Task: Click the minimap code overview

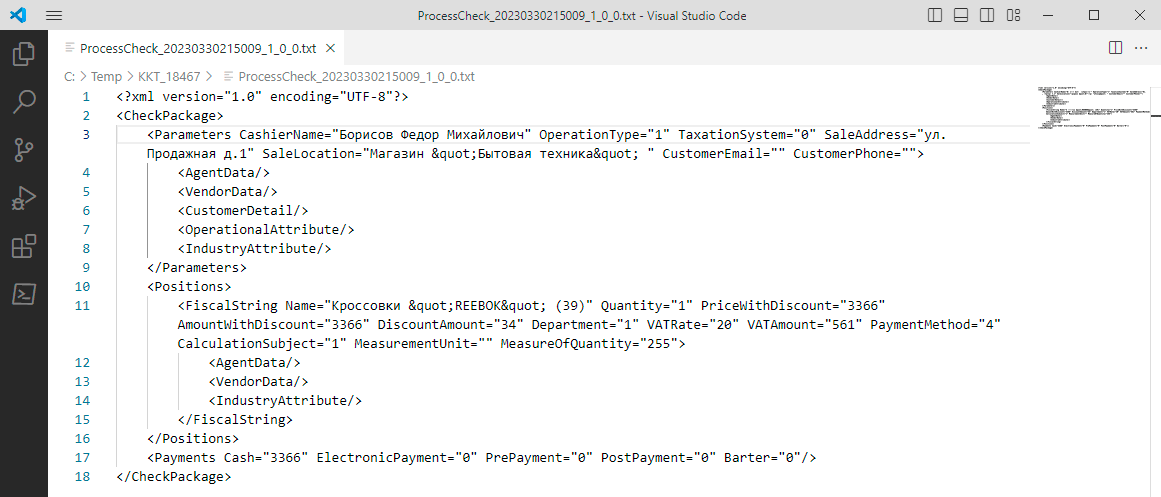Action: pyautogui.click(x=1093, y=109)
